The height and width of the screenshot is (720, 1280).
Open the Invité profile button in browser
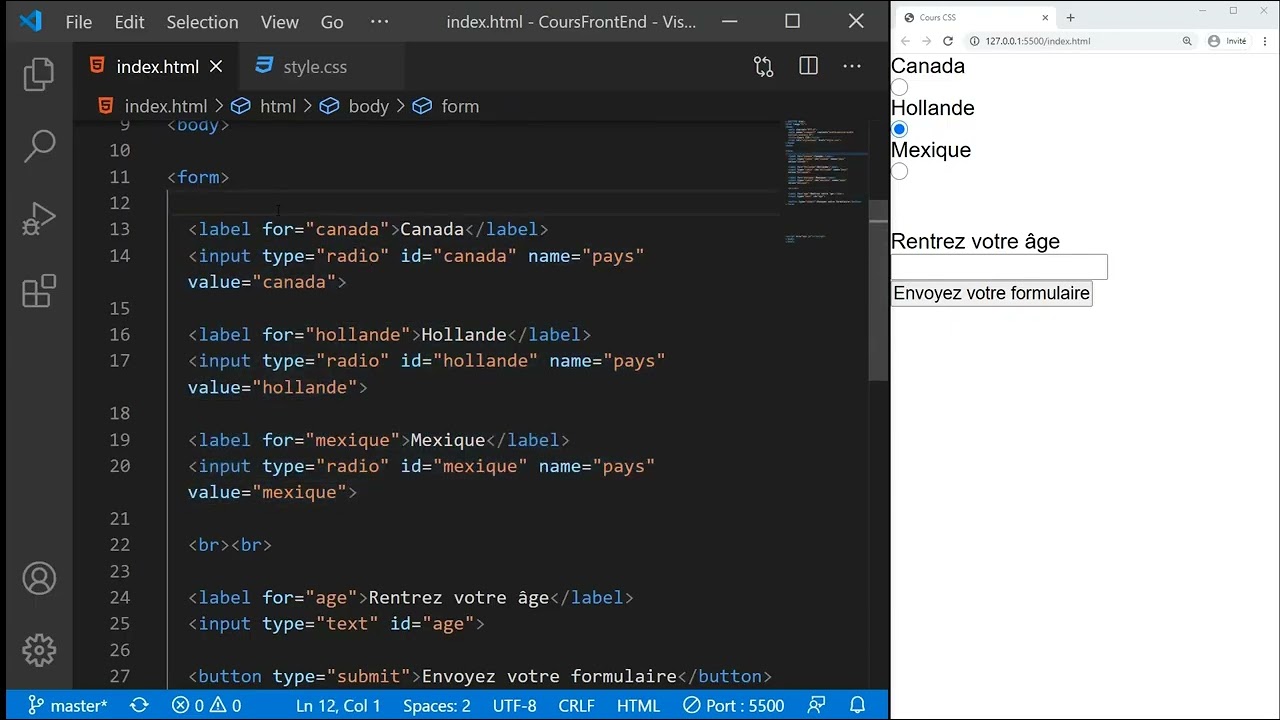tap(1227, 41)
